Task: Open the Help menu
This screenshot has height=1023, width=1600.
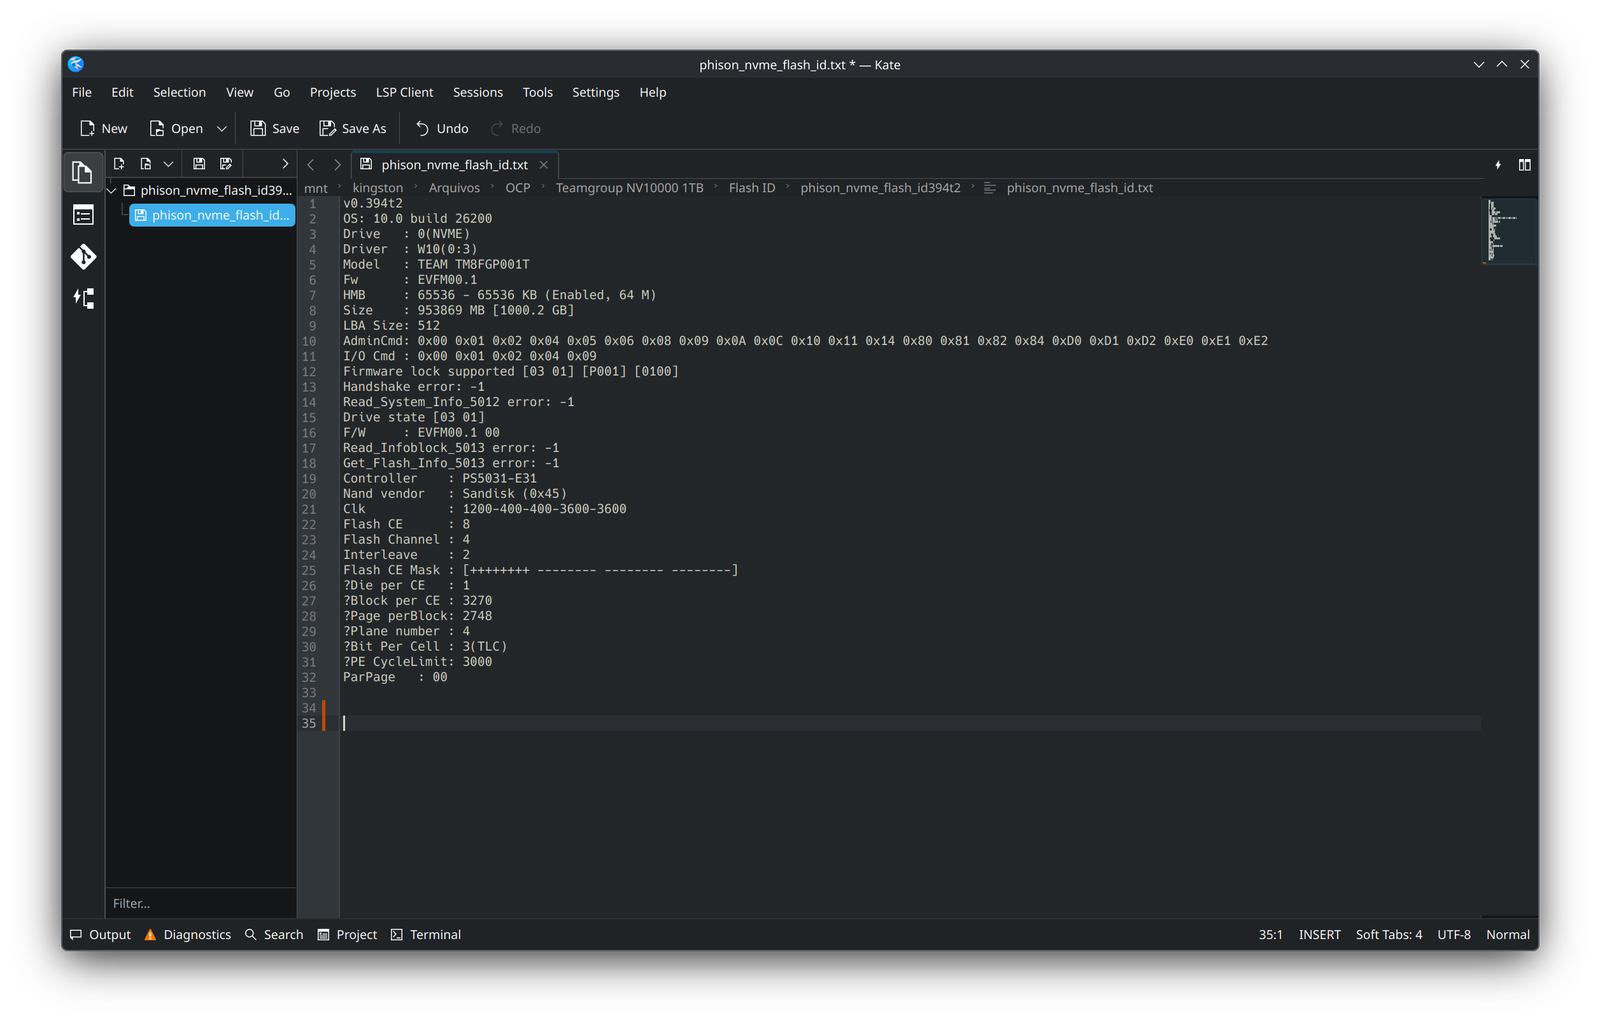Action: tap(653, 92)
